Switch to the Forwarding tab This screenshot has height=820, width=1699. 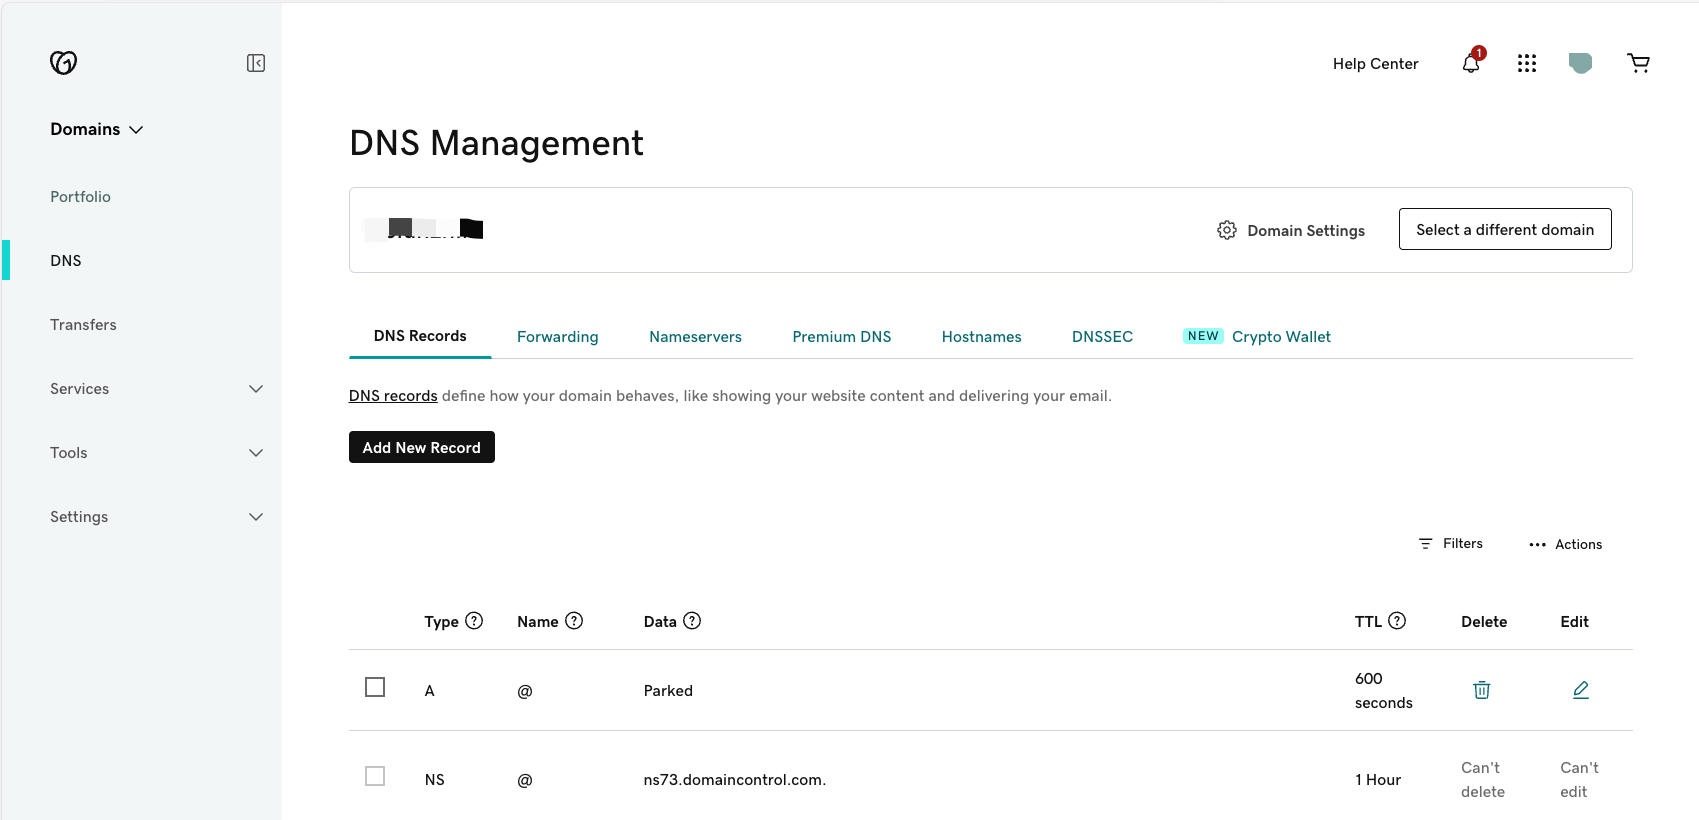(x=557, y=337)
